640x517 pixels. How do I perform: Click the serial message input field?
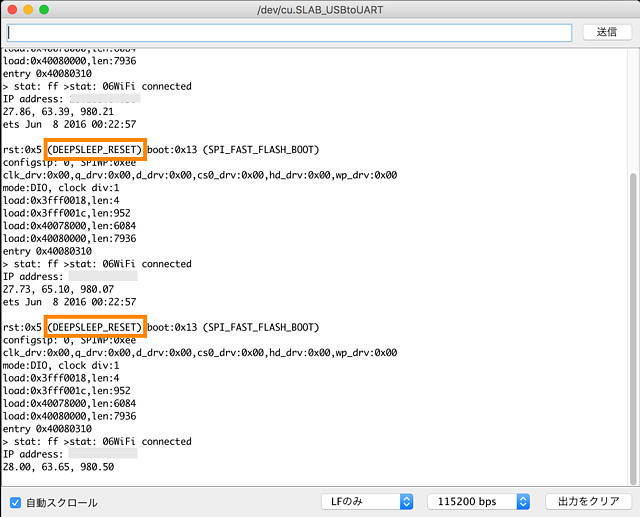[x=289, y=33]
